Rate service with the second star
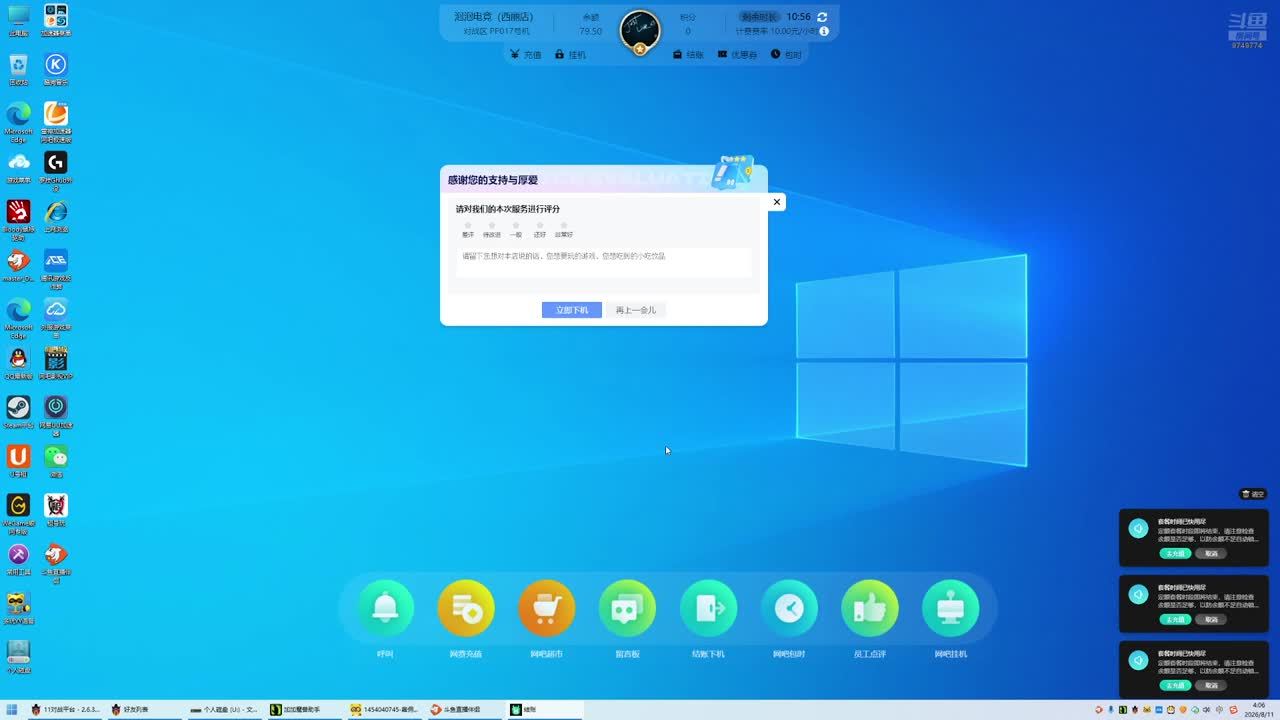The height and width of the screenshot is (720, 1280). tap(492, 226)
